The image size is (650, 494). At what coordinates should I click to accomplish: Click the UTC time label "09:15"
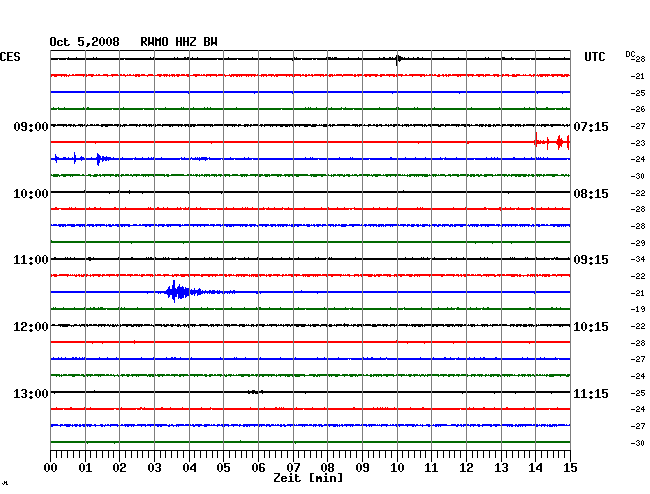pyautogui.click(x=591, y=260)
